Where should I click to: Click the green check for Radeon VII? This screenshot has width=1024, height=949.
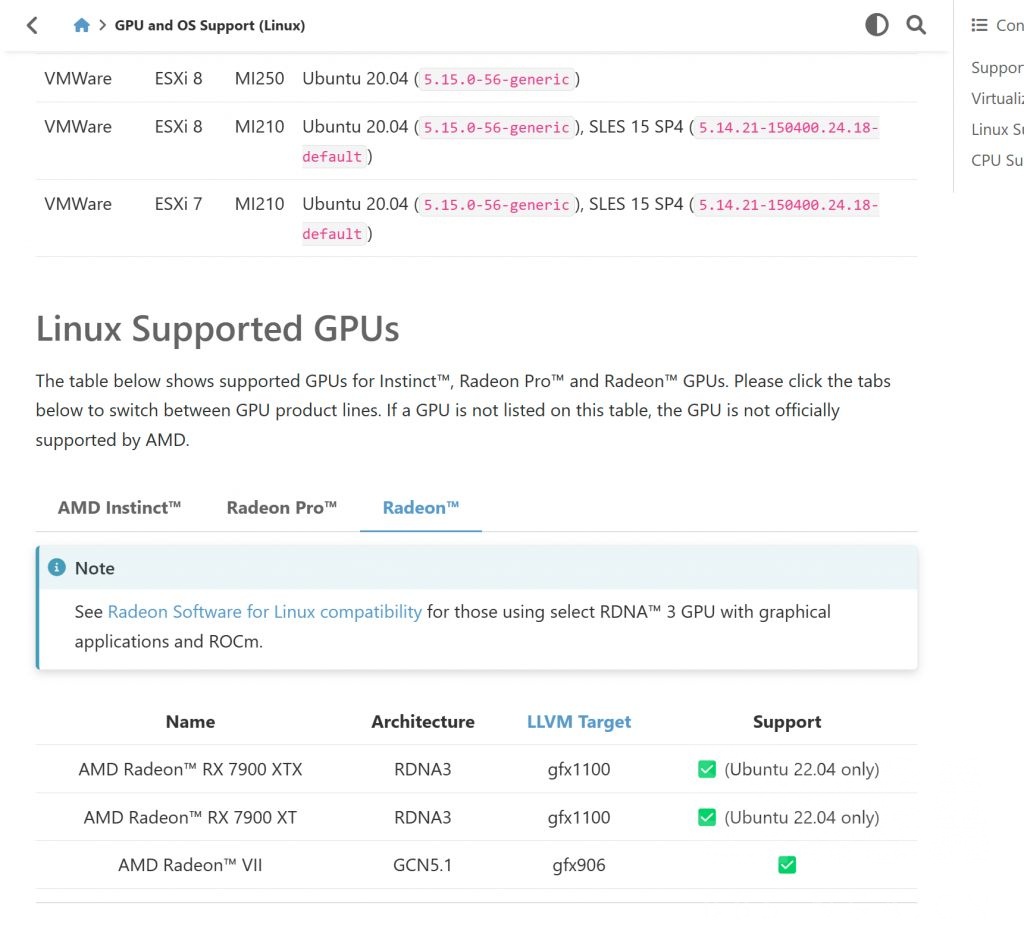pyautogui.click(x=787, y=864)
